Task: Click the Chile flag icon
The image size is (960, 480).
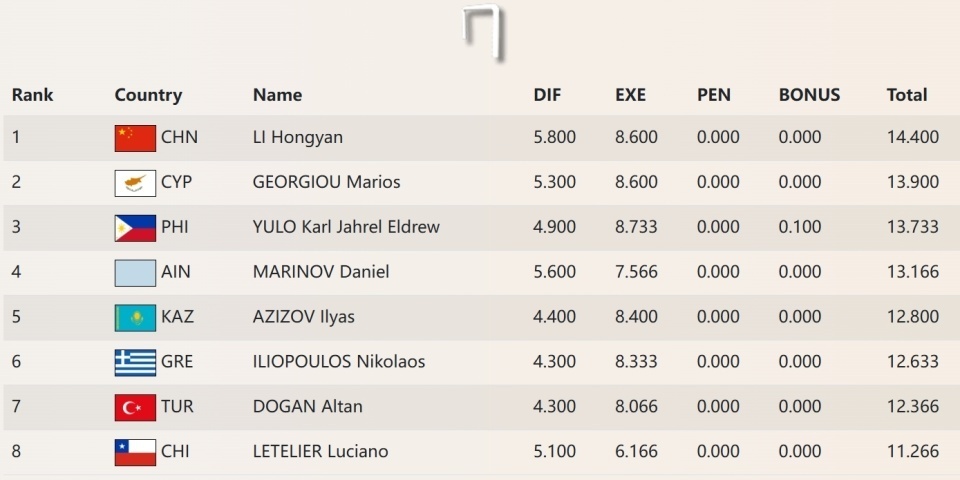Action: (x=135, y=452)
